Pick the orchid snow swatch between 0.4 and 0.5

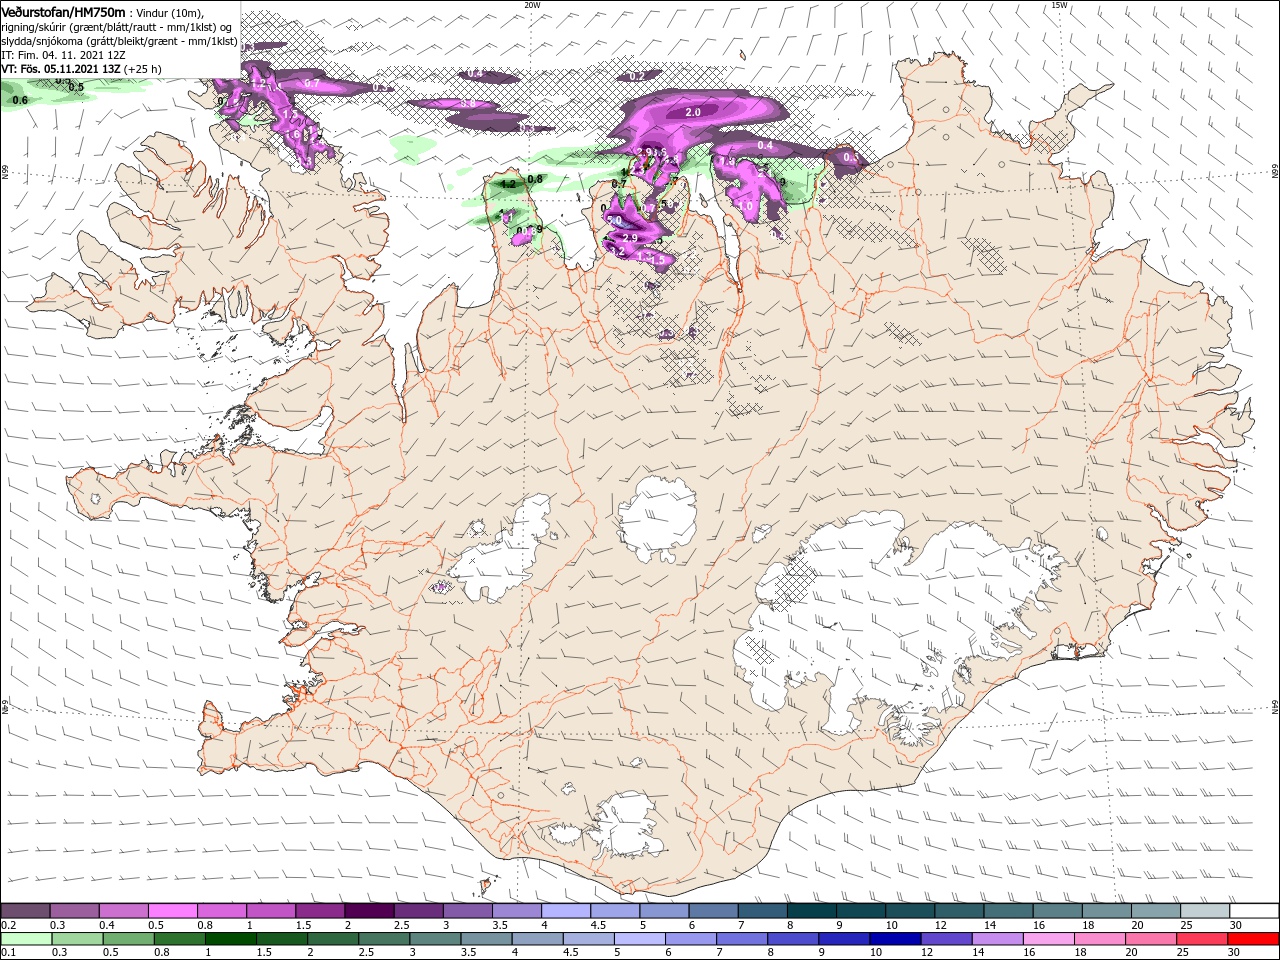tap(123, 911)
